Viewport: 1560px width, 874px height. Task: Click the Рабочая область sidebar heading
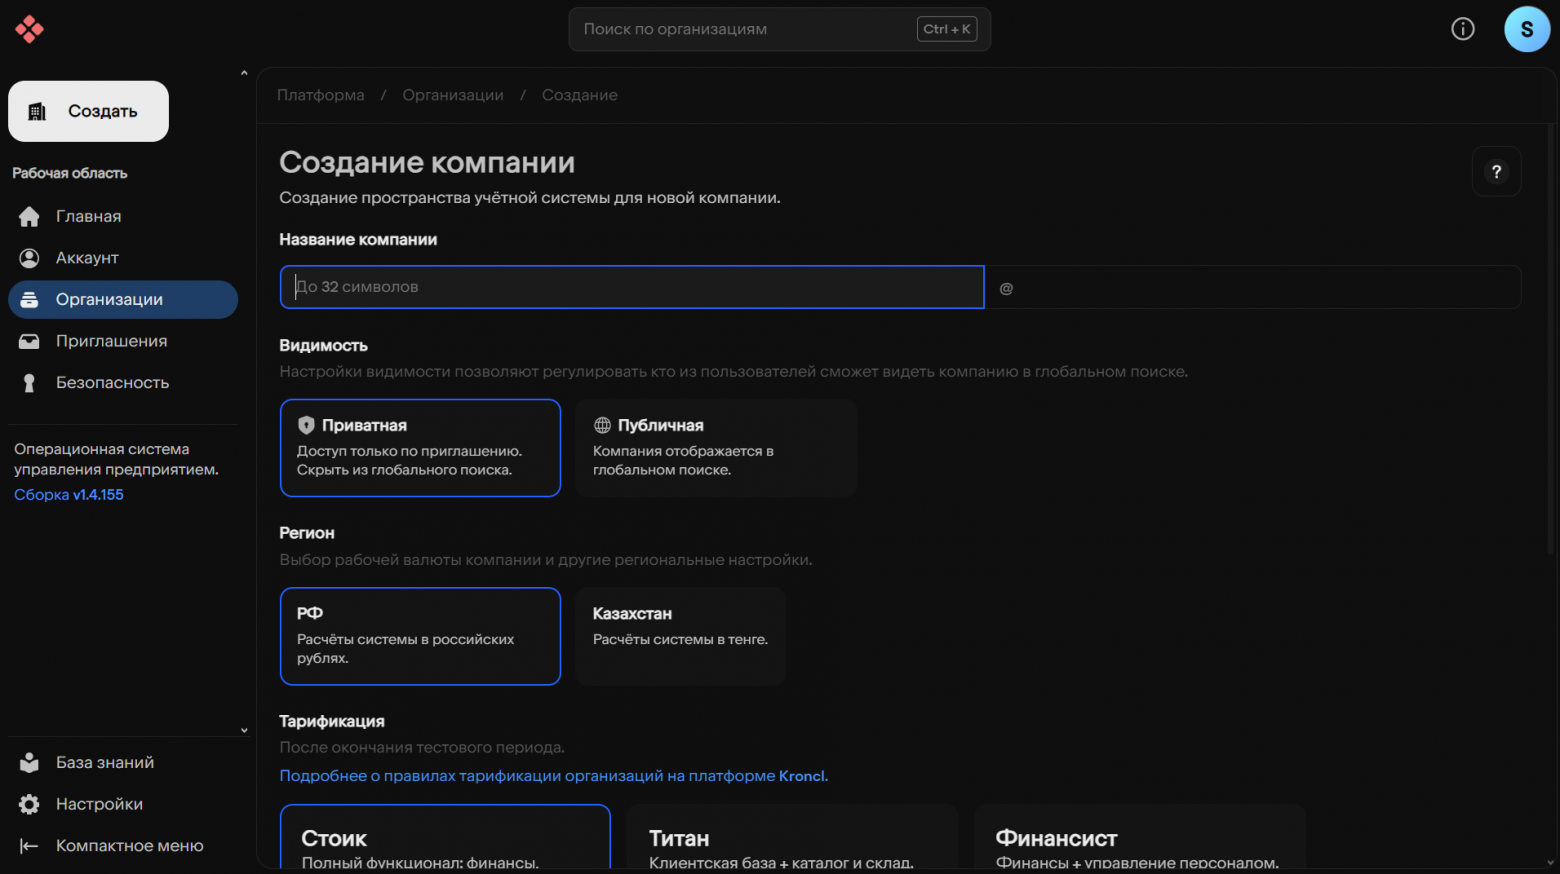click(x=70, y=173)
